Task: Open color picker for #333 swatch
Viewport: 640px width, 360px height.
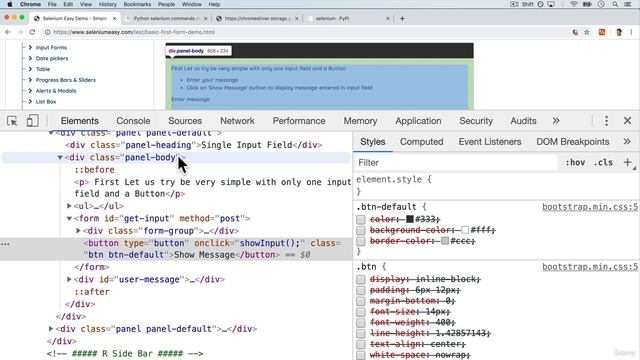Action: click(x=410, y=219)
